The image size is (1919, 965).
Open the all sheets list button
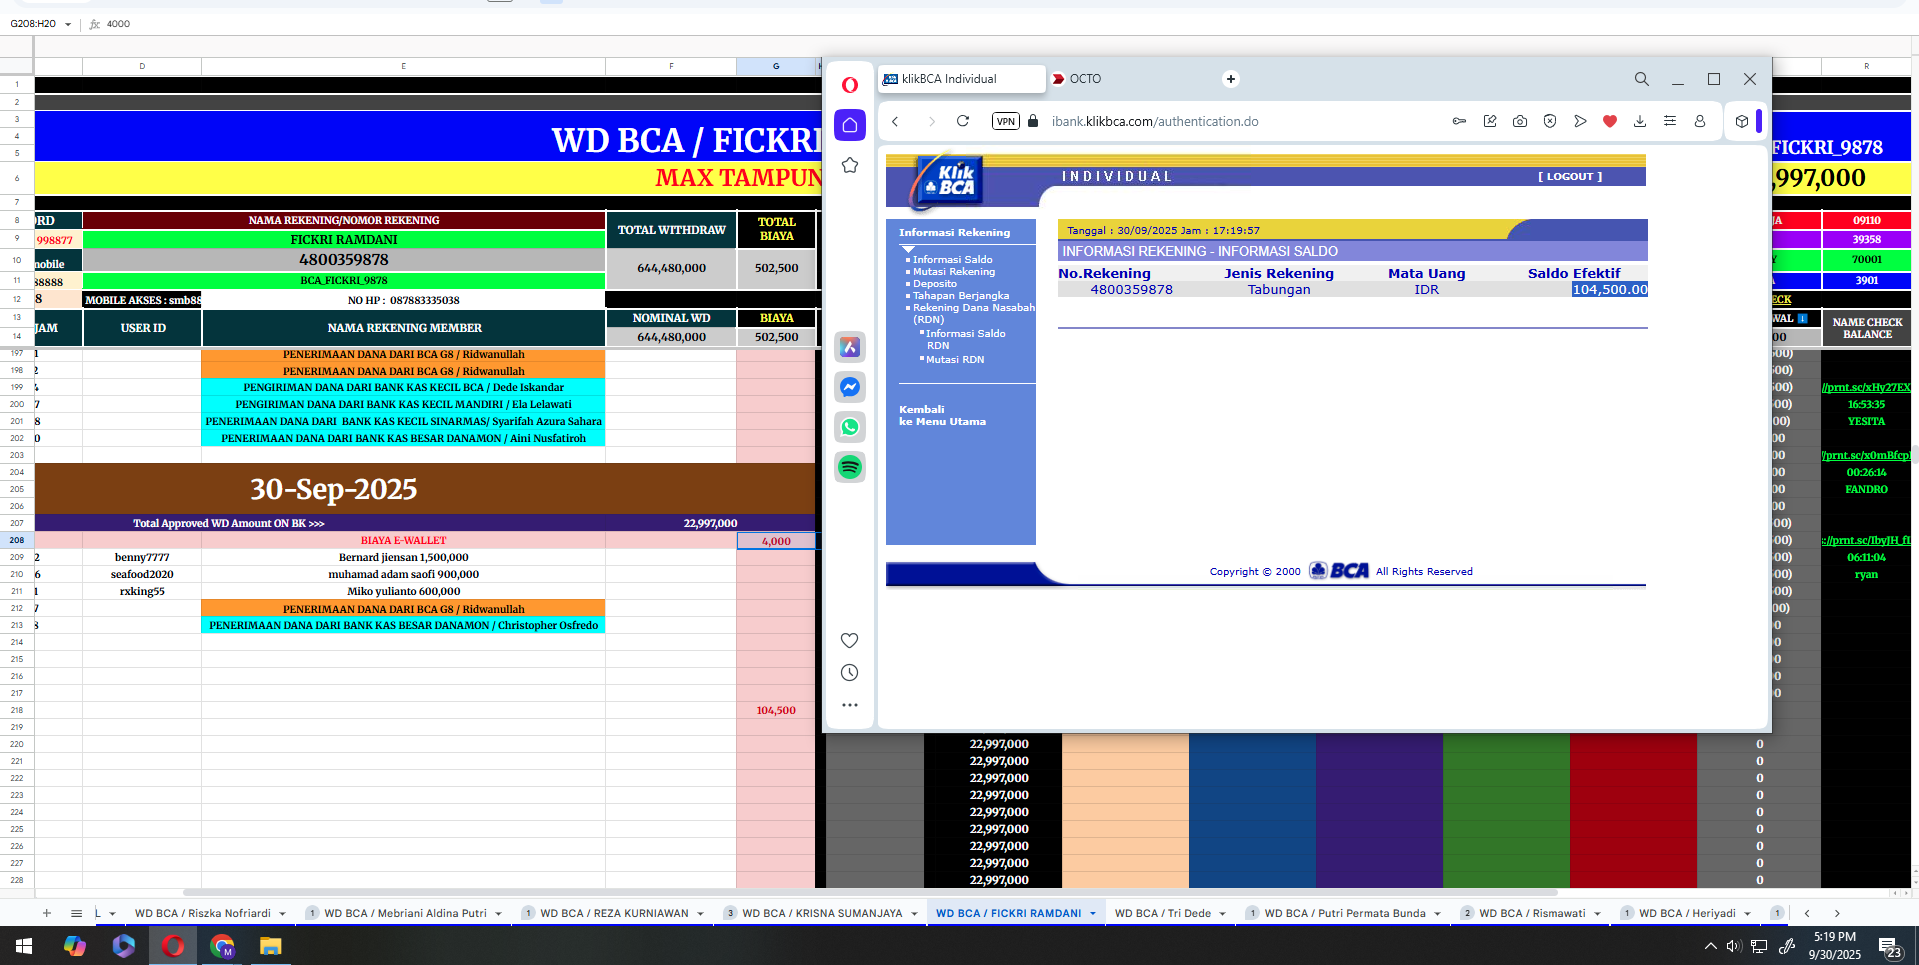(x=76, y=913)
